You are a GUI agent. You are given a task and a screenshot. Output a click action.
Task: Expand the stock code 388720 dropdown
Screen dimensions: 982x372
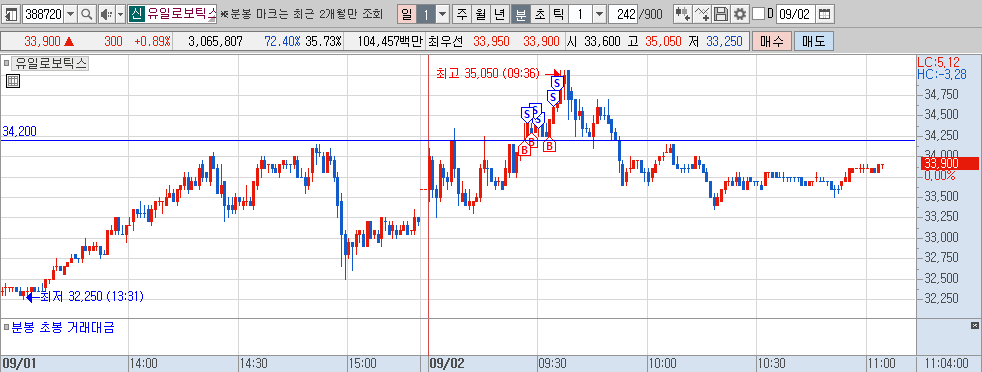click(70, 13)
